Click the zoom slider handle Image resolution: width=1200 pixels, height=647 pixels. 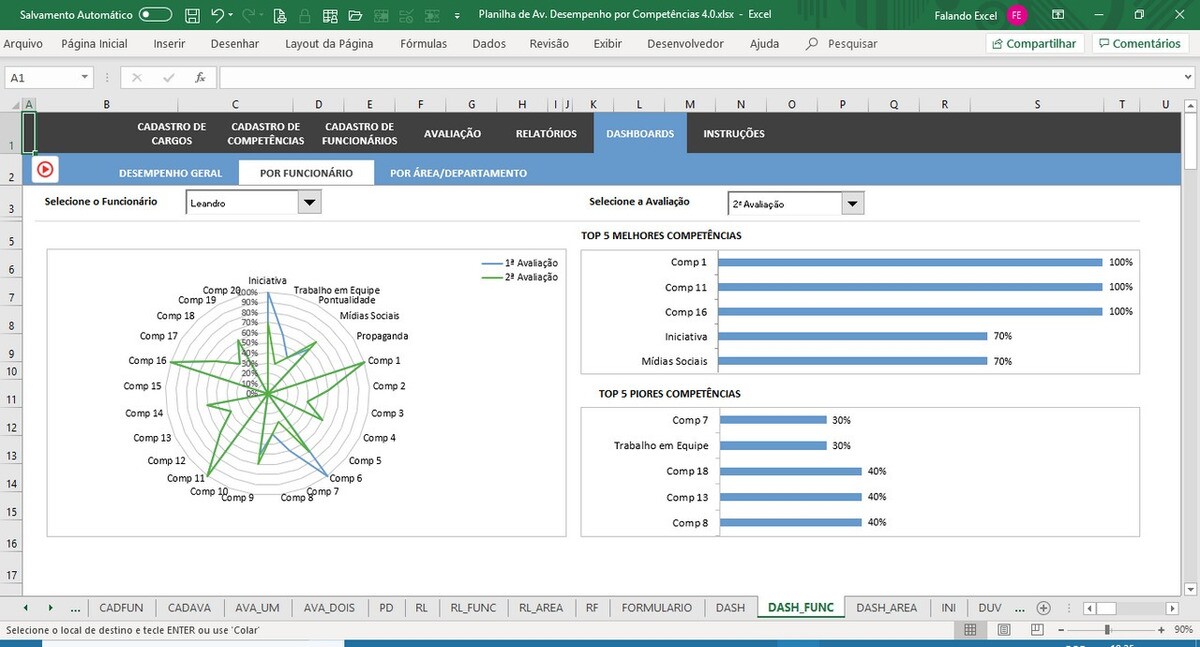(1107, 630)
